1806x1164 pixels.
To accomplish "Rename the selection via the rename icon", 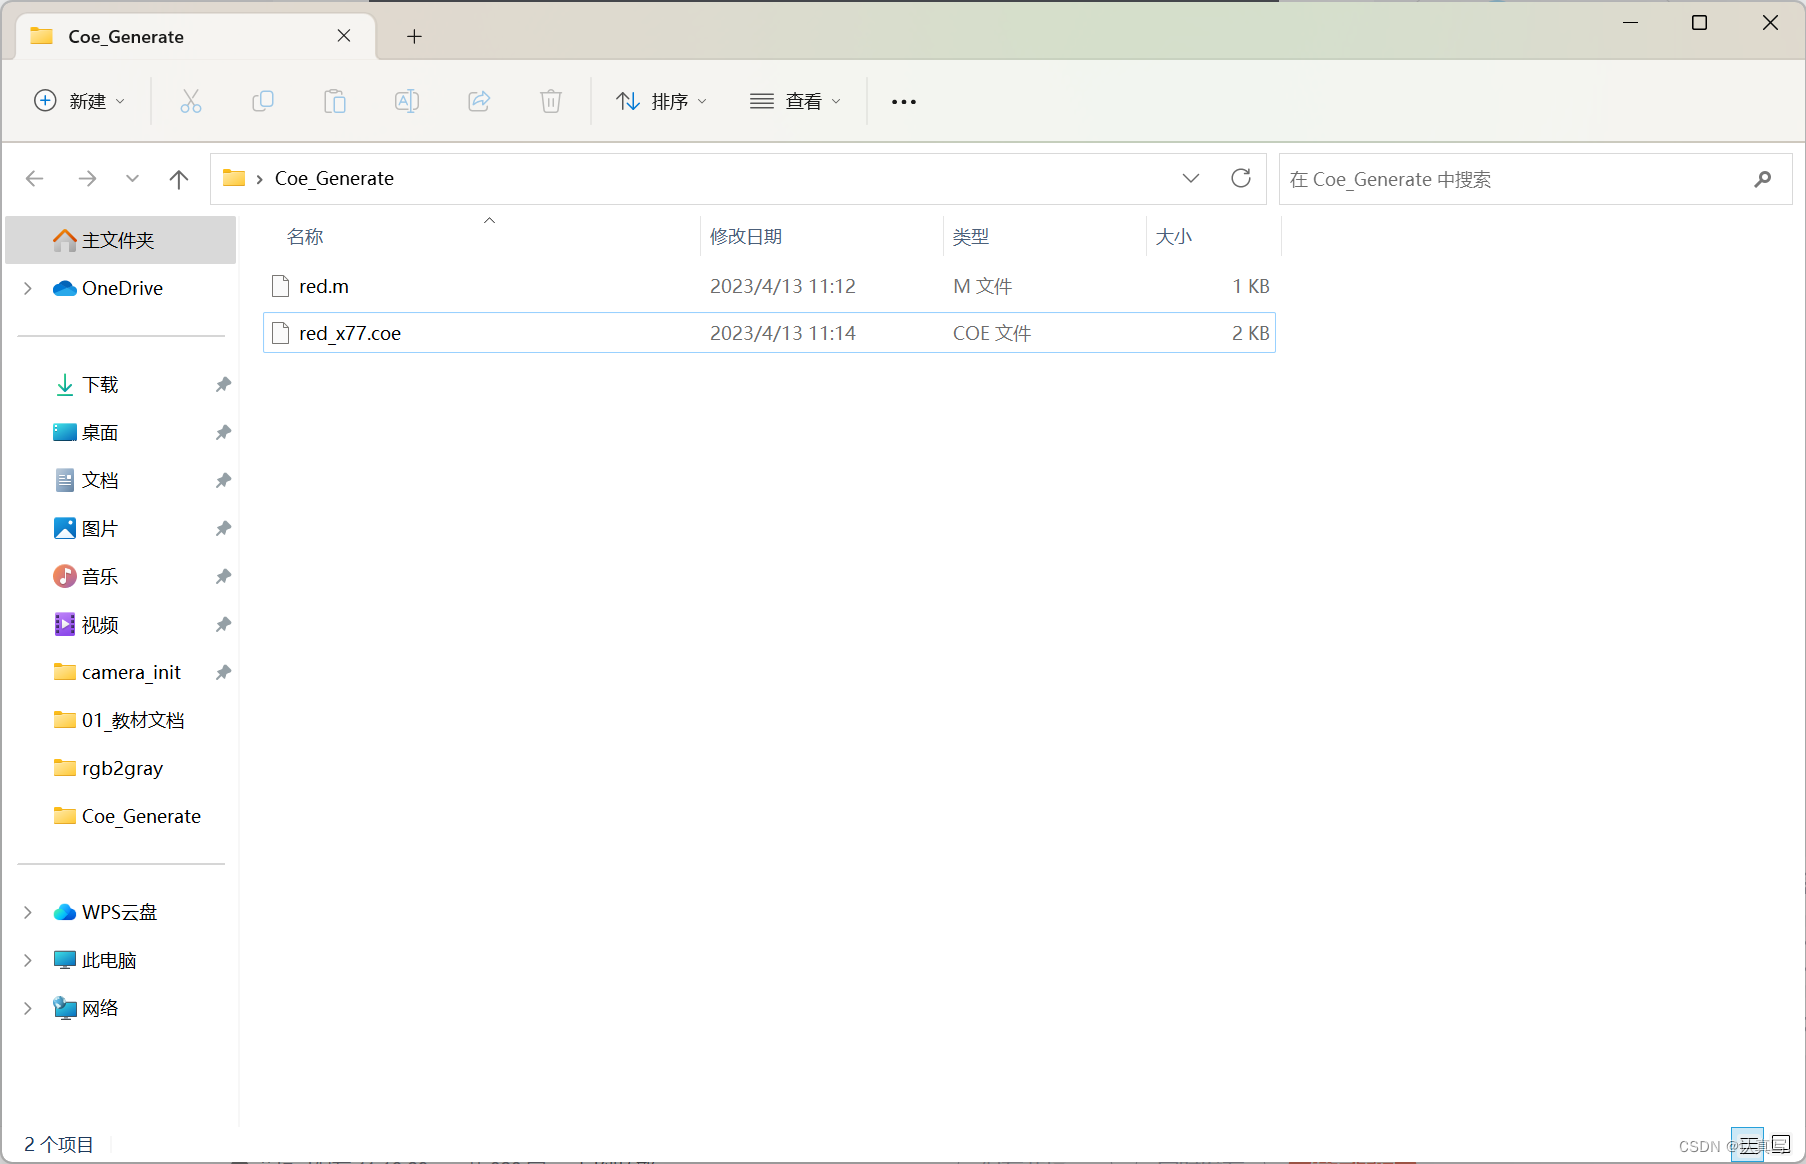I will pos(407,101).
